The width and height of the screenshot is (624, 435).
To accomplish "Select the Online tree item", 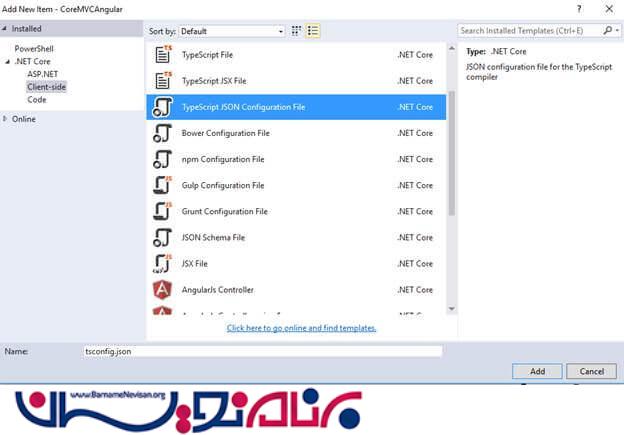I will pos(23,119).
